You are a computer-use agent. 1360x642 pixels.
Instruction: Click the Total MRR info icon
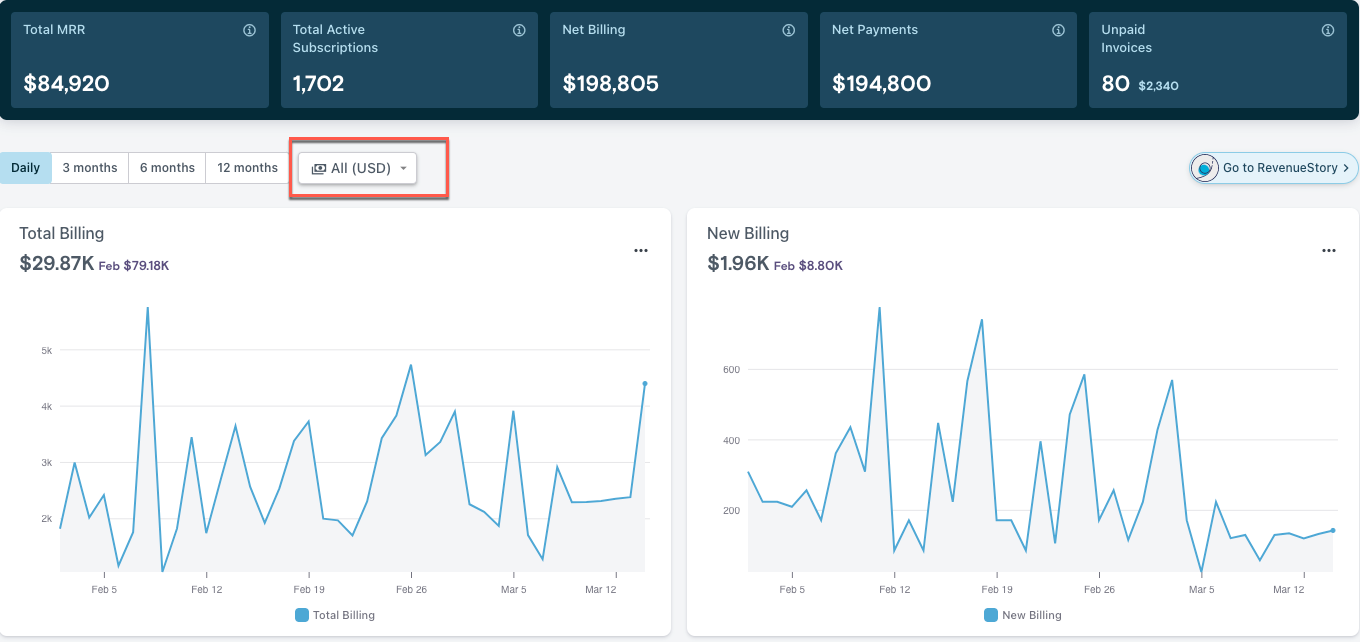[x=250, y=31]
